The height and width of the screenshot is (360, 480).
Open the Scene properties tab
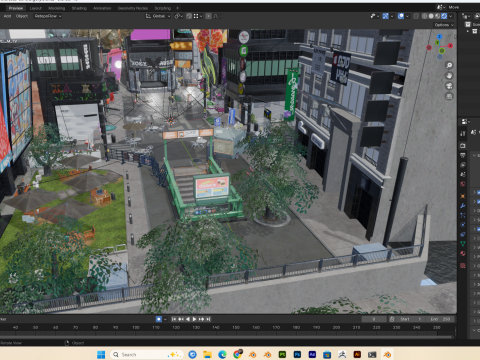[x=463, y=174]
